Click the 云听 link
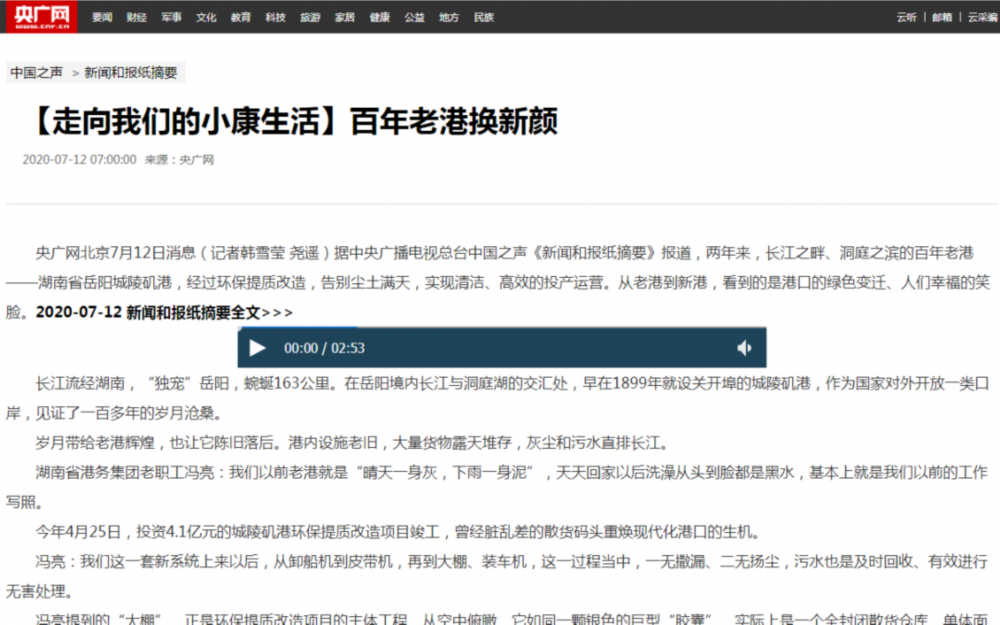This screenshot has height=625, width=1000. [x=906, y=17]
